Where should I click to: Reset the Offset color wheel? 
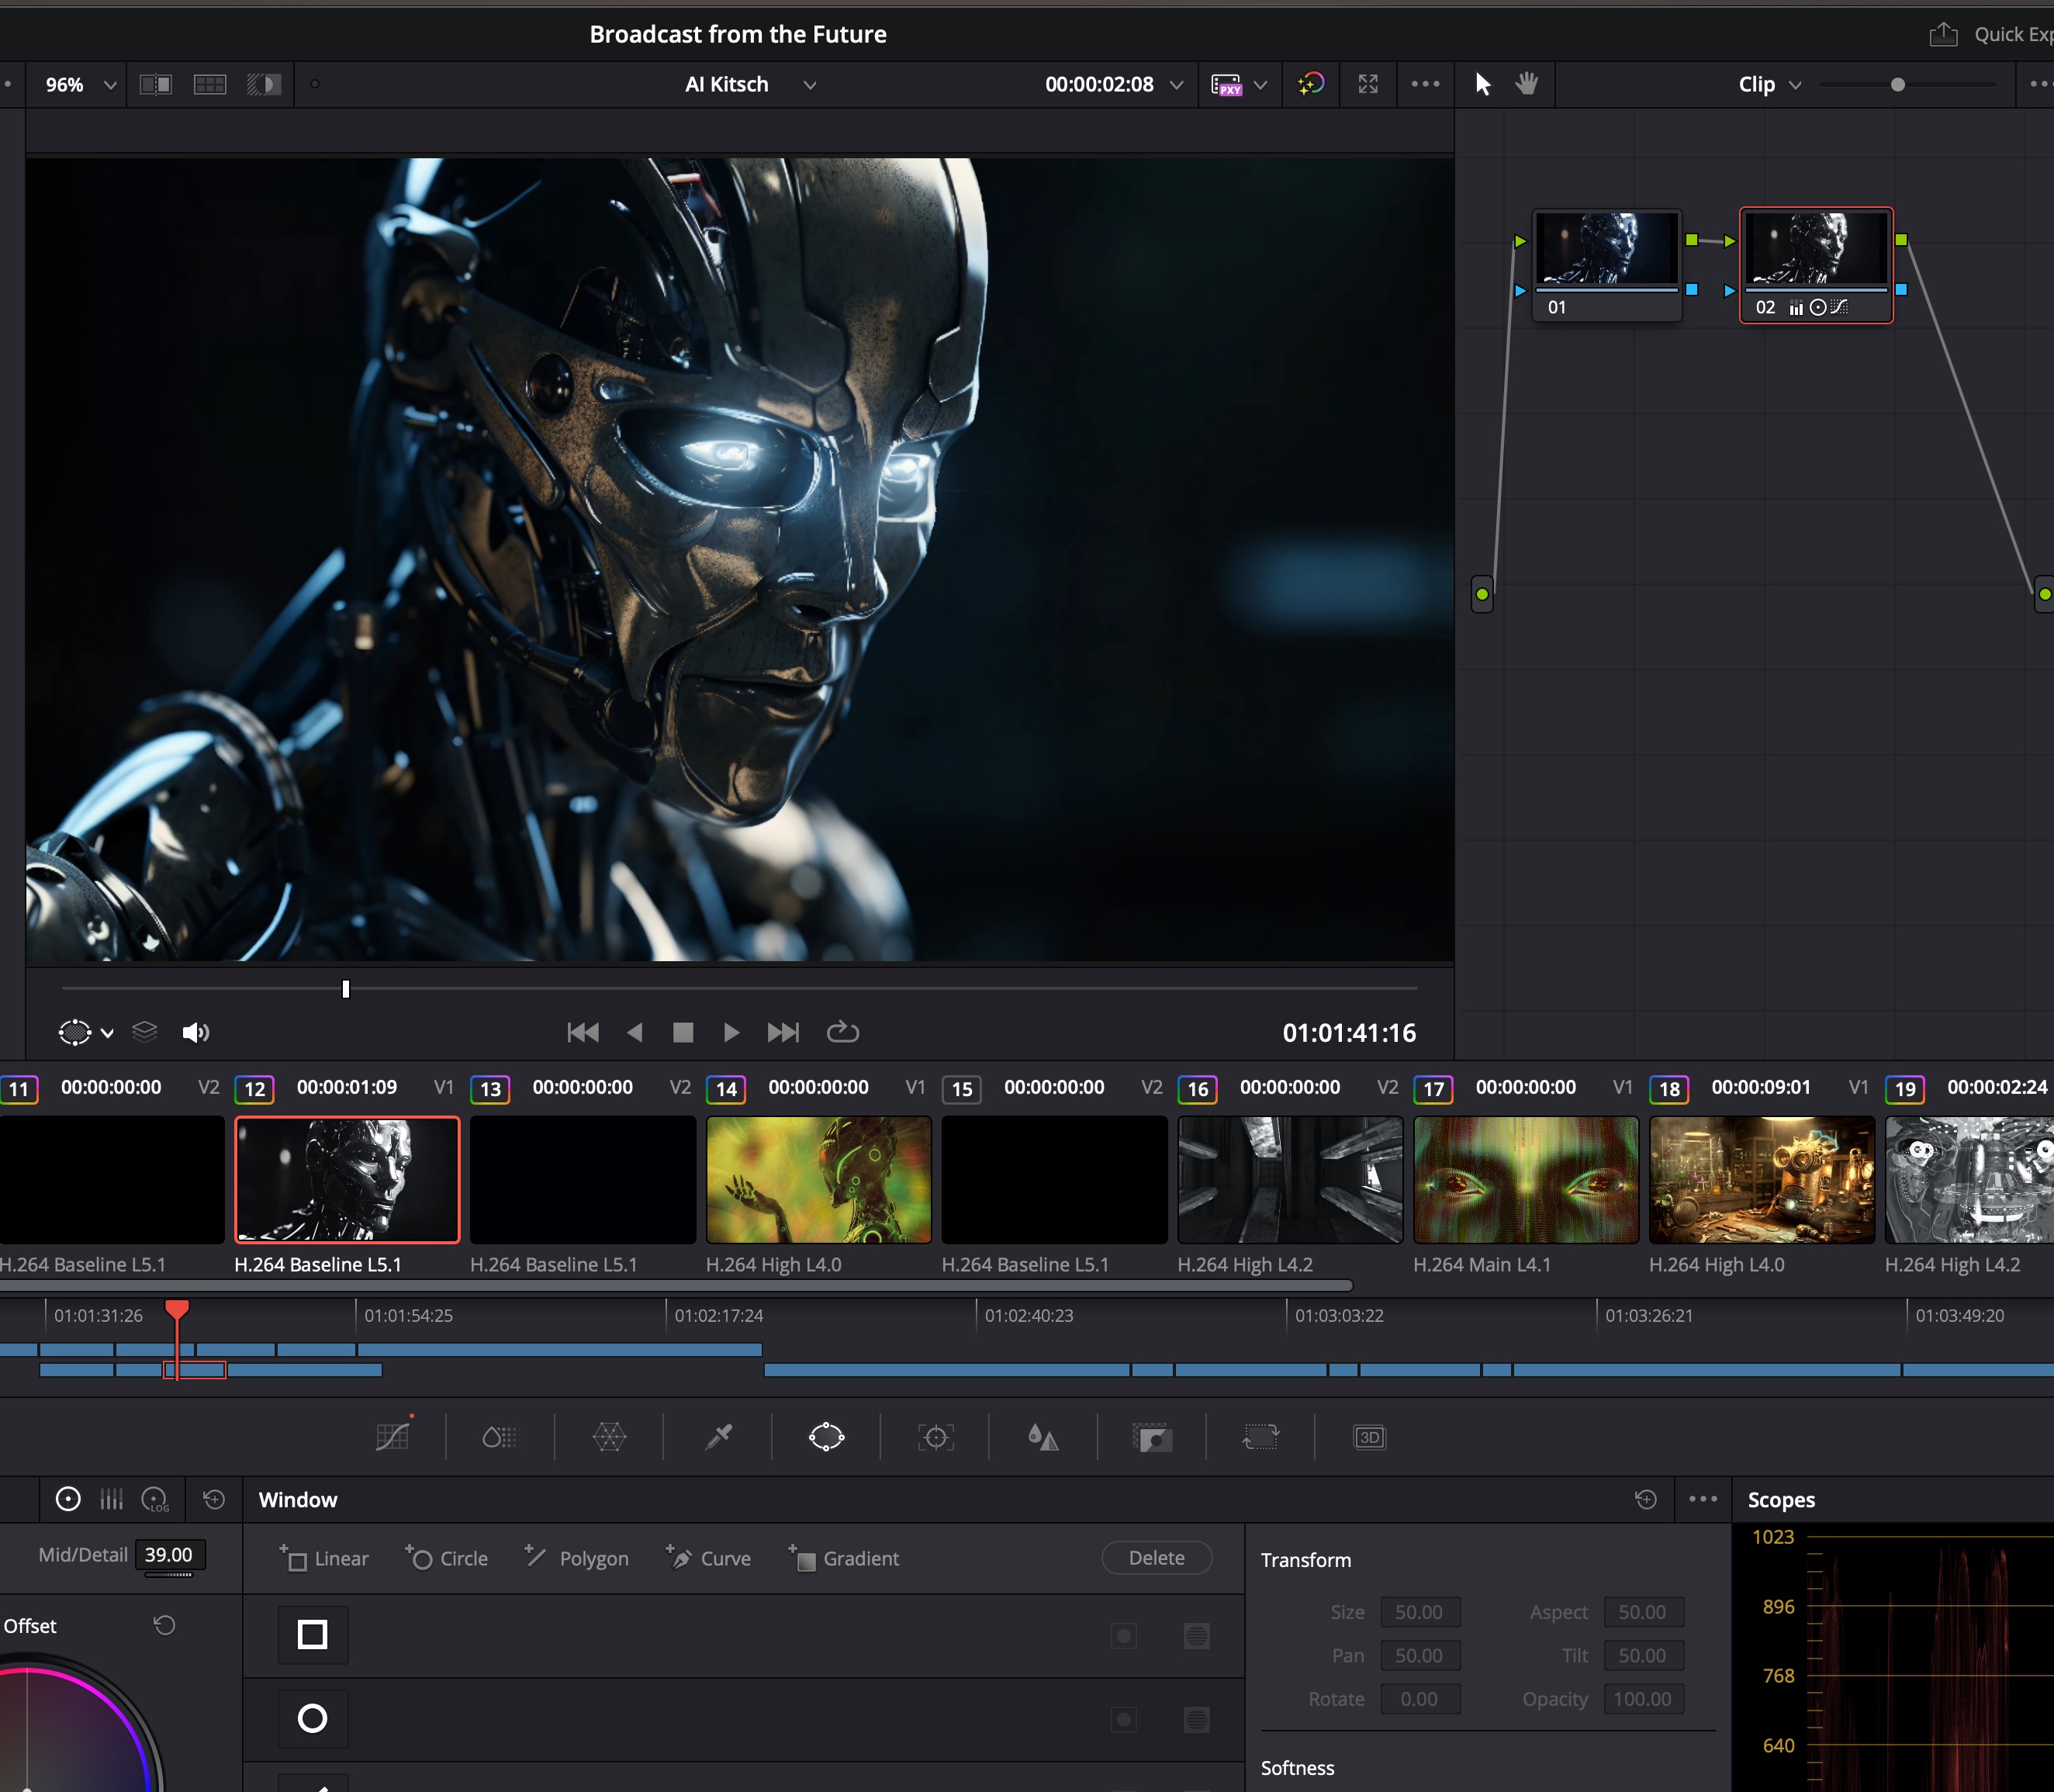(x=164, y=1625)
